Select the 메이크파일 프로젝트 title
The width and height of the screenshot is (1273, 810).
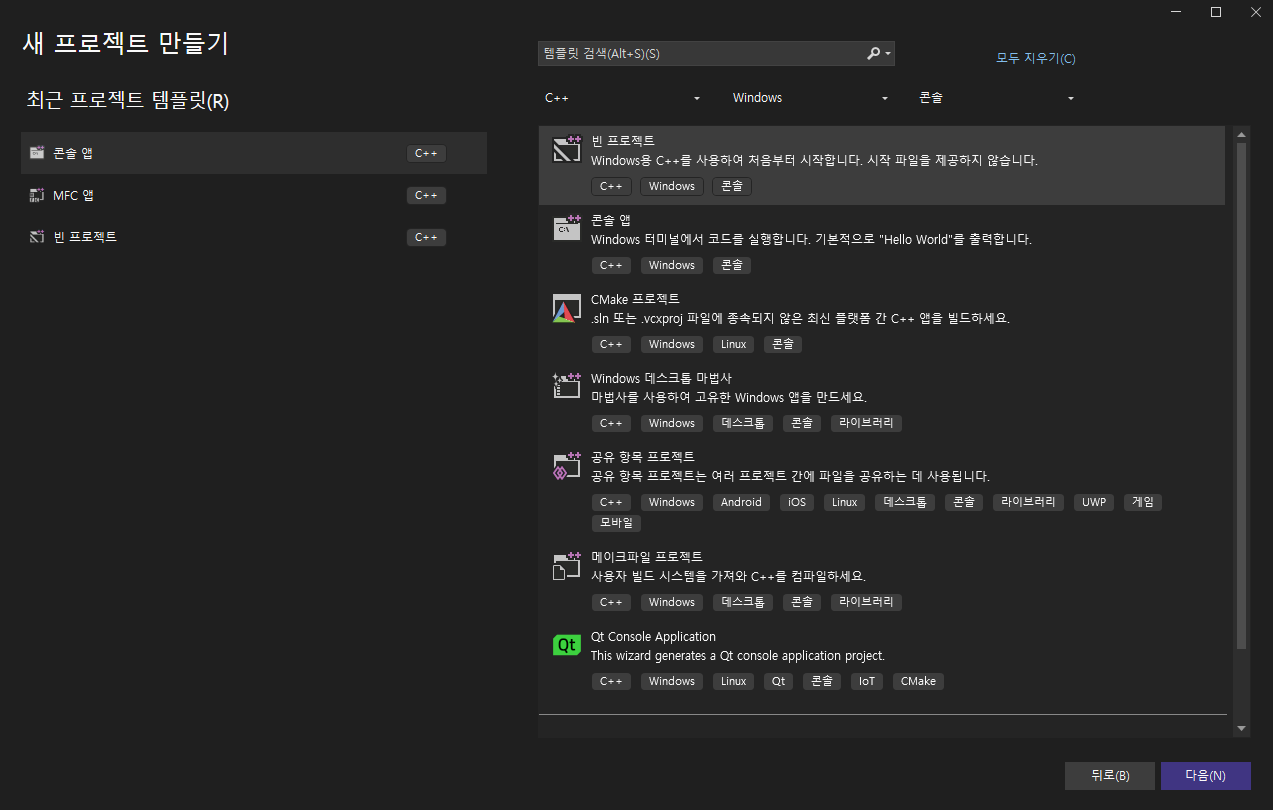click(647, 557)
